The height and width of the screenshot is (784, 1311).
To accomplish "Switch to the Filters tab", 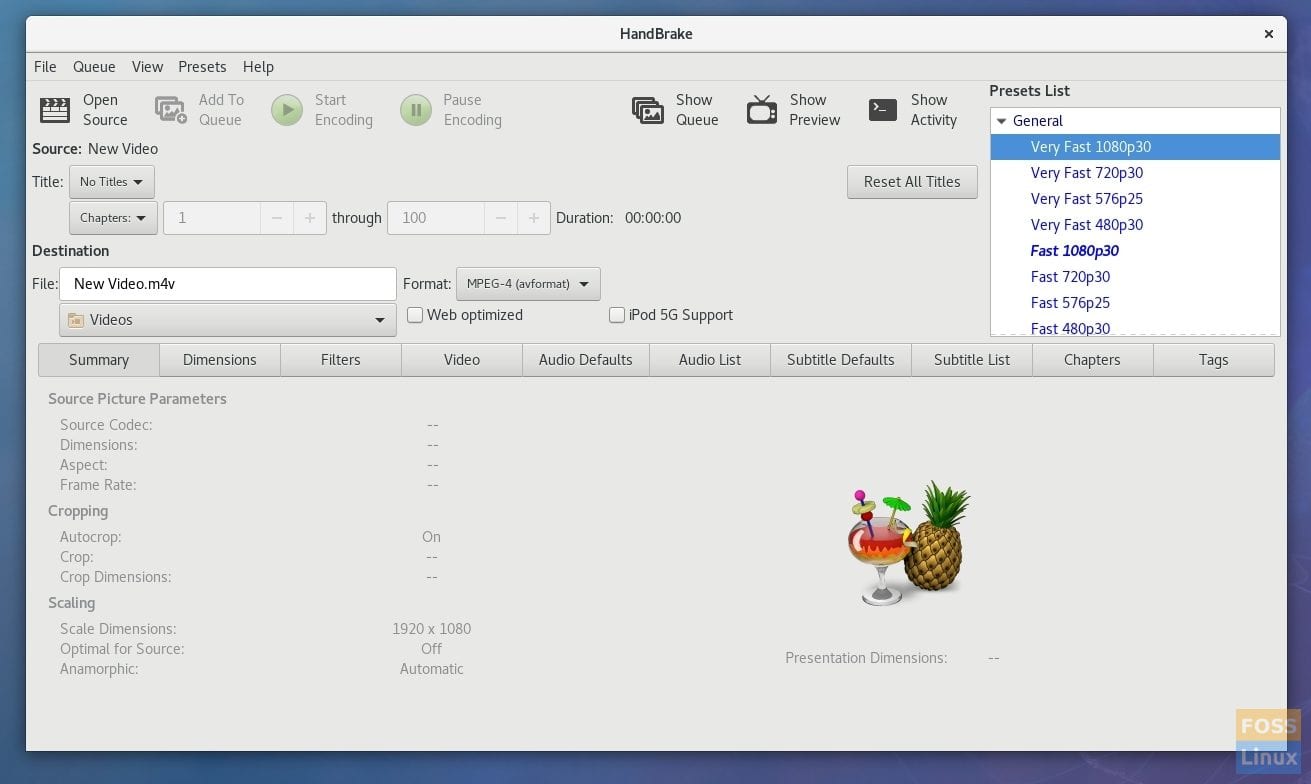I will (341, 360).
